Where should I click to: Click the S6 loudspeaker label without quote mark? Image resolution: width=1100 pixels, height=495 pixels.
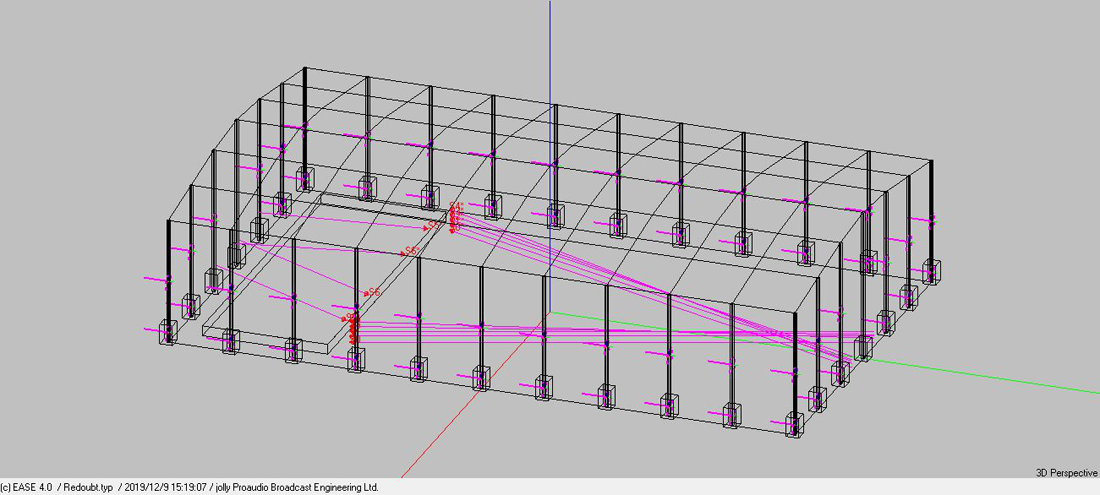tap(372, 292)
